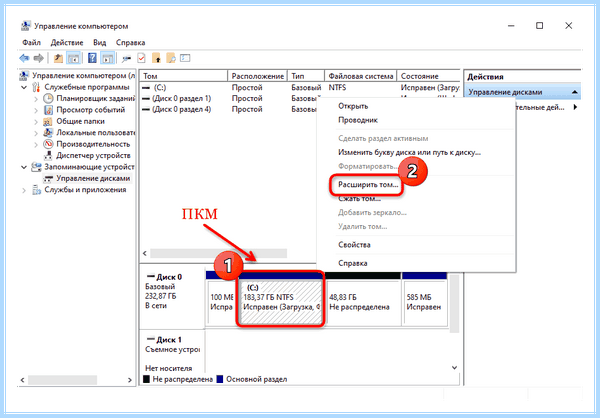The height and width of the screenshot is (418, 600).
Task: Sort by the Тип column header
Action: [306, 76]
